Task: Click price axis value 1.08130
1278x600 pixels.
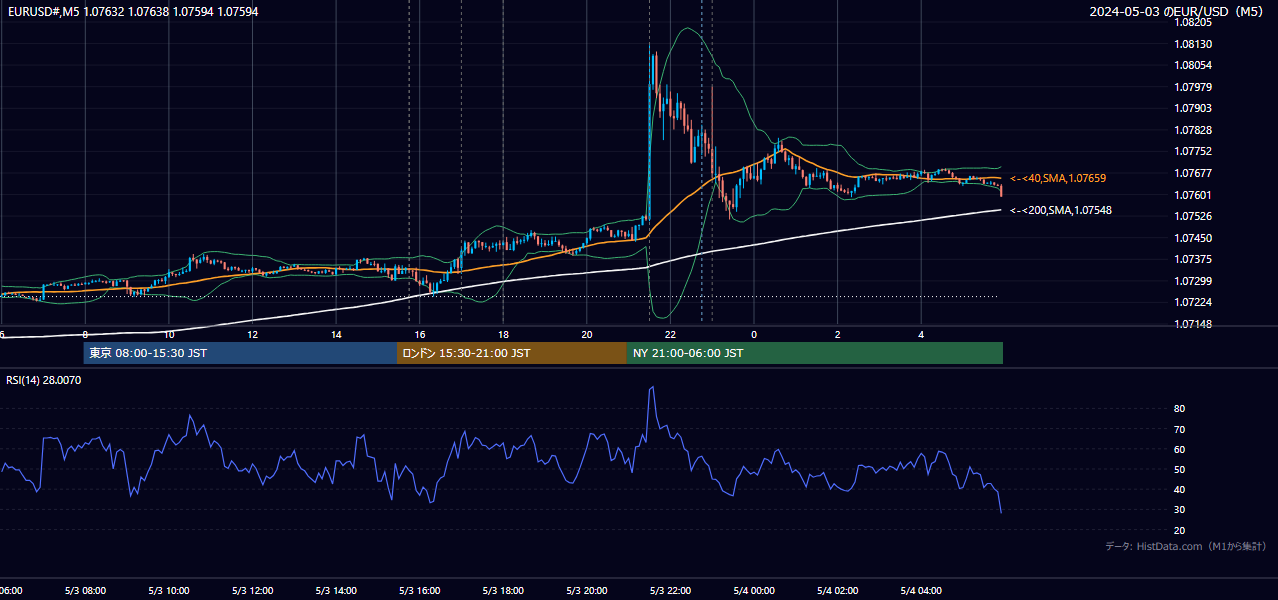Action: click(1193, 44)
